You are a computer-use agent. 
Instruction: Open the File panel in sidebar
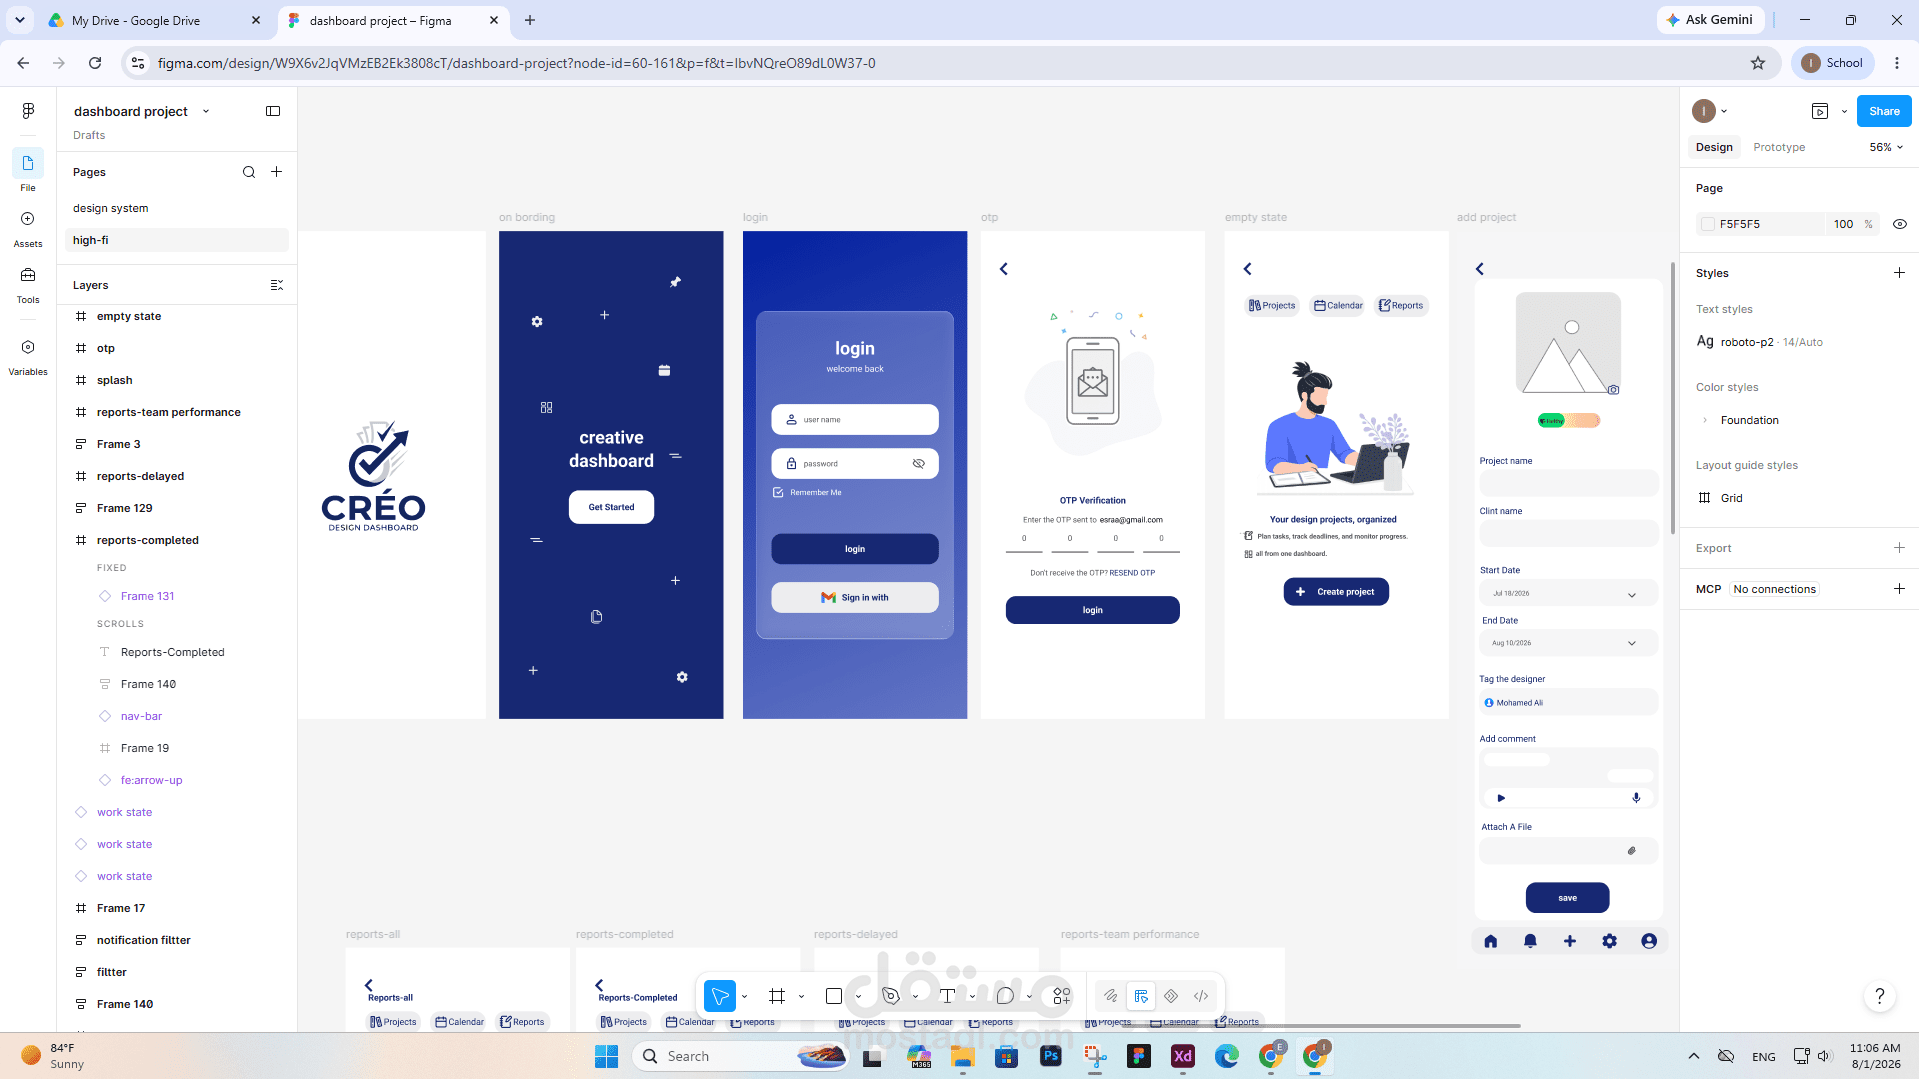28,170
